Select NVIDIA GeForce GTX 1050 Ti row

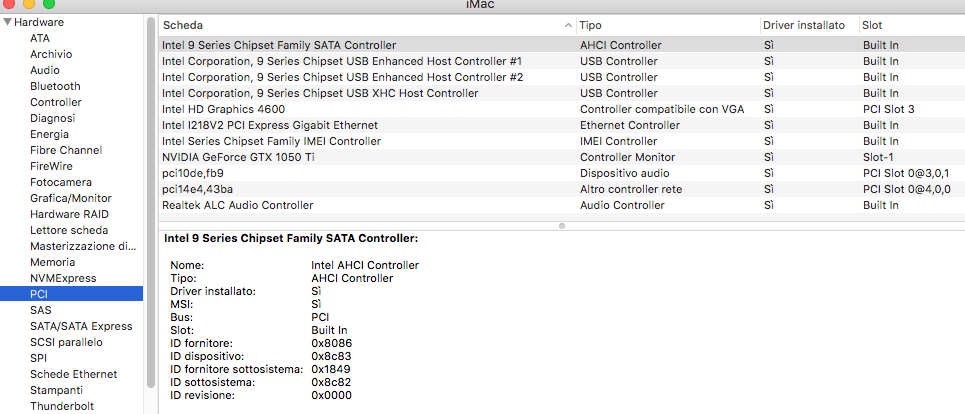pyautogui.click(x=561, y=157)
